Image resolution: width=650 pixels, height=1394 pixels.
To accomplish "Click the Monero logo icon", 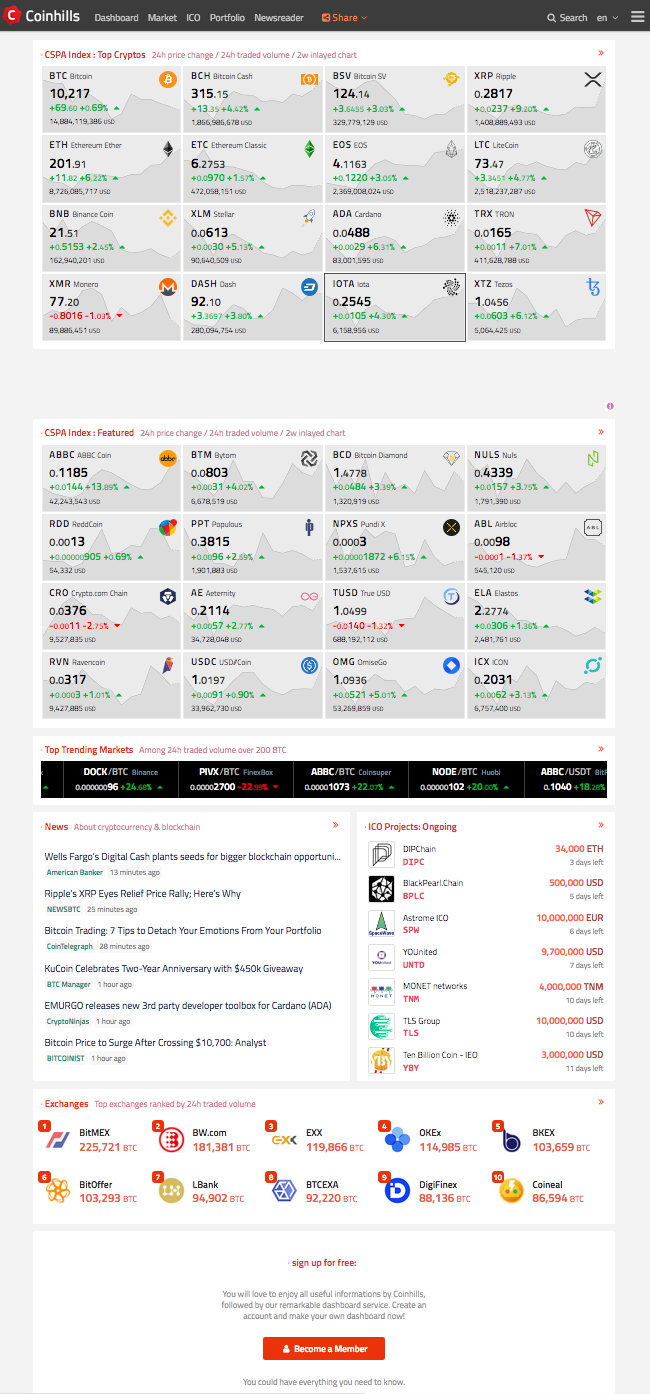I will [168, 287].
